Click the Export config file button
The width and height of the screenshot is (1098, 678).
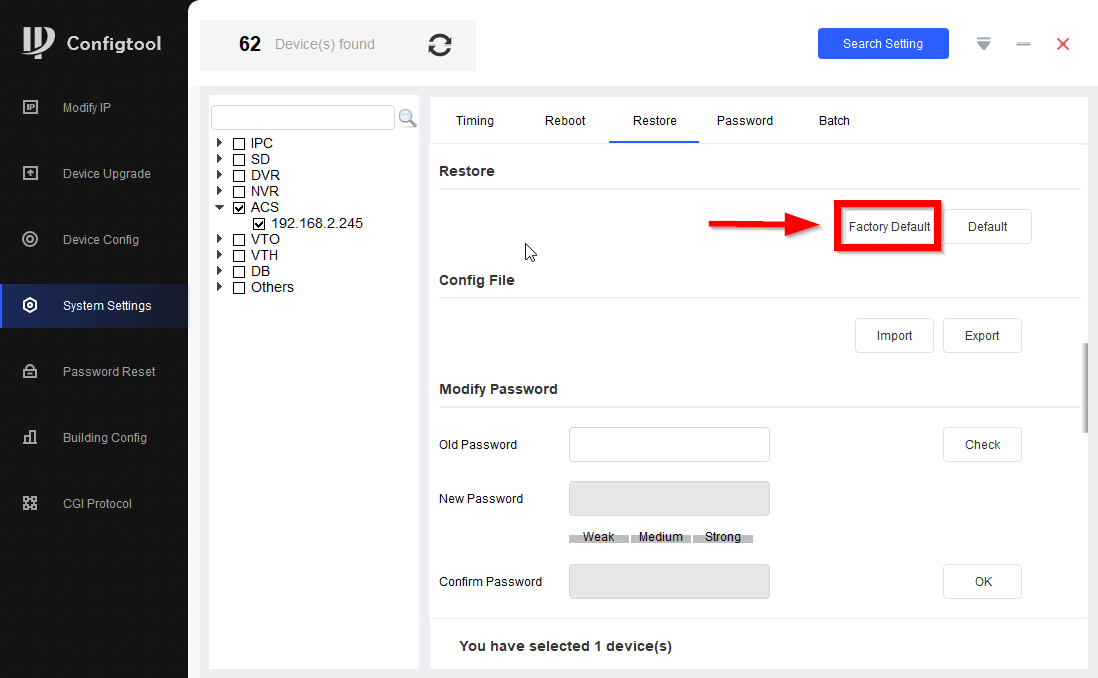[x=982, y=336]
